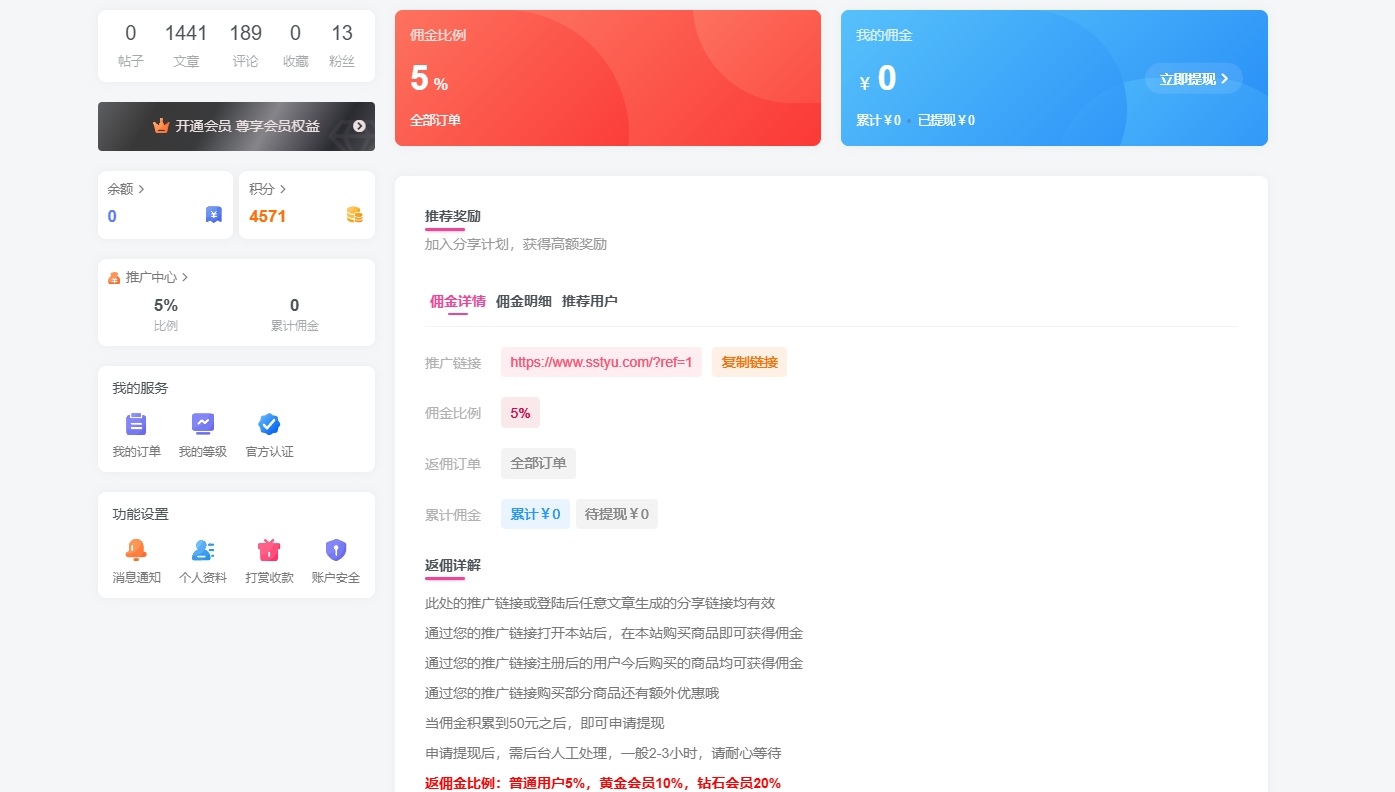Click the 立即提现 withdraw button
This screenshot has width=1395, height=792.
[1192, 77]
